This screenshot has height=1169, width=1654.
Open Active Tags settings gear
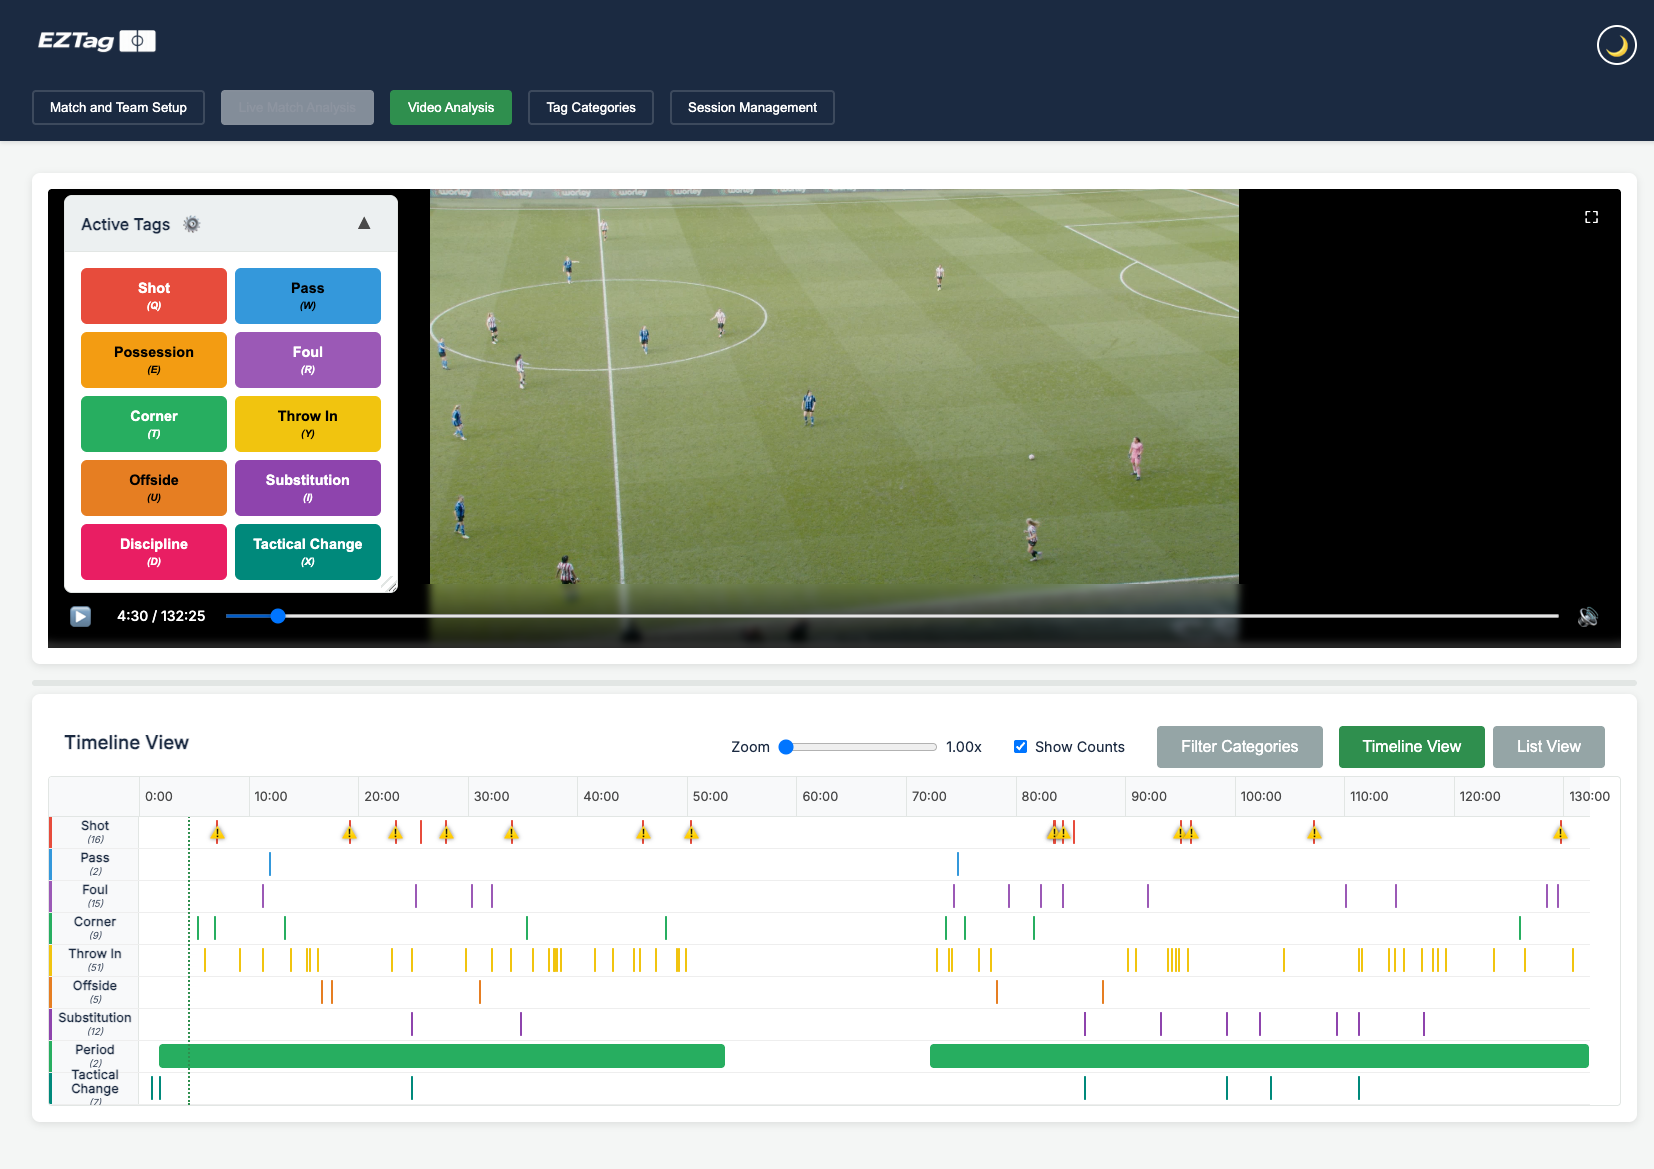pyautogui.click(x=192, y=224)
